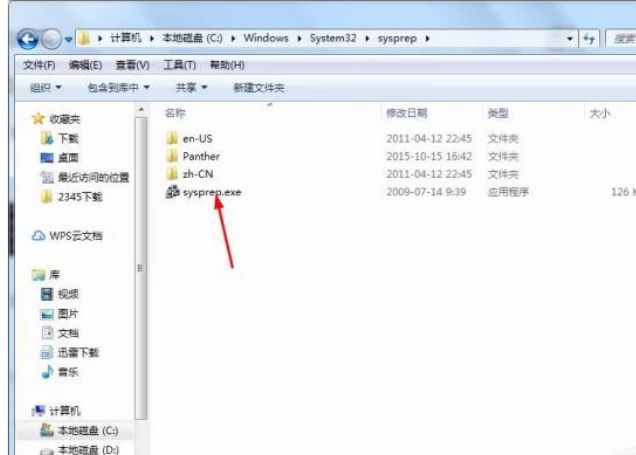The image size is (636, 455).
Task: Sort by the 修改日期 column header
Action: pos(406,113)
